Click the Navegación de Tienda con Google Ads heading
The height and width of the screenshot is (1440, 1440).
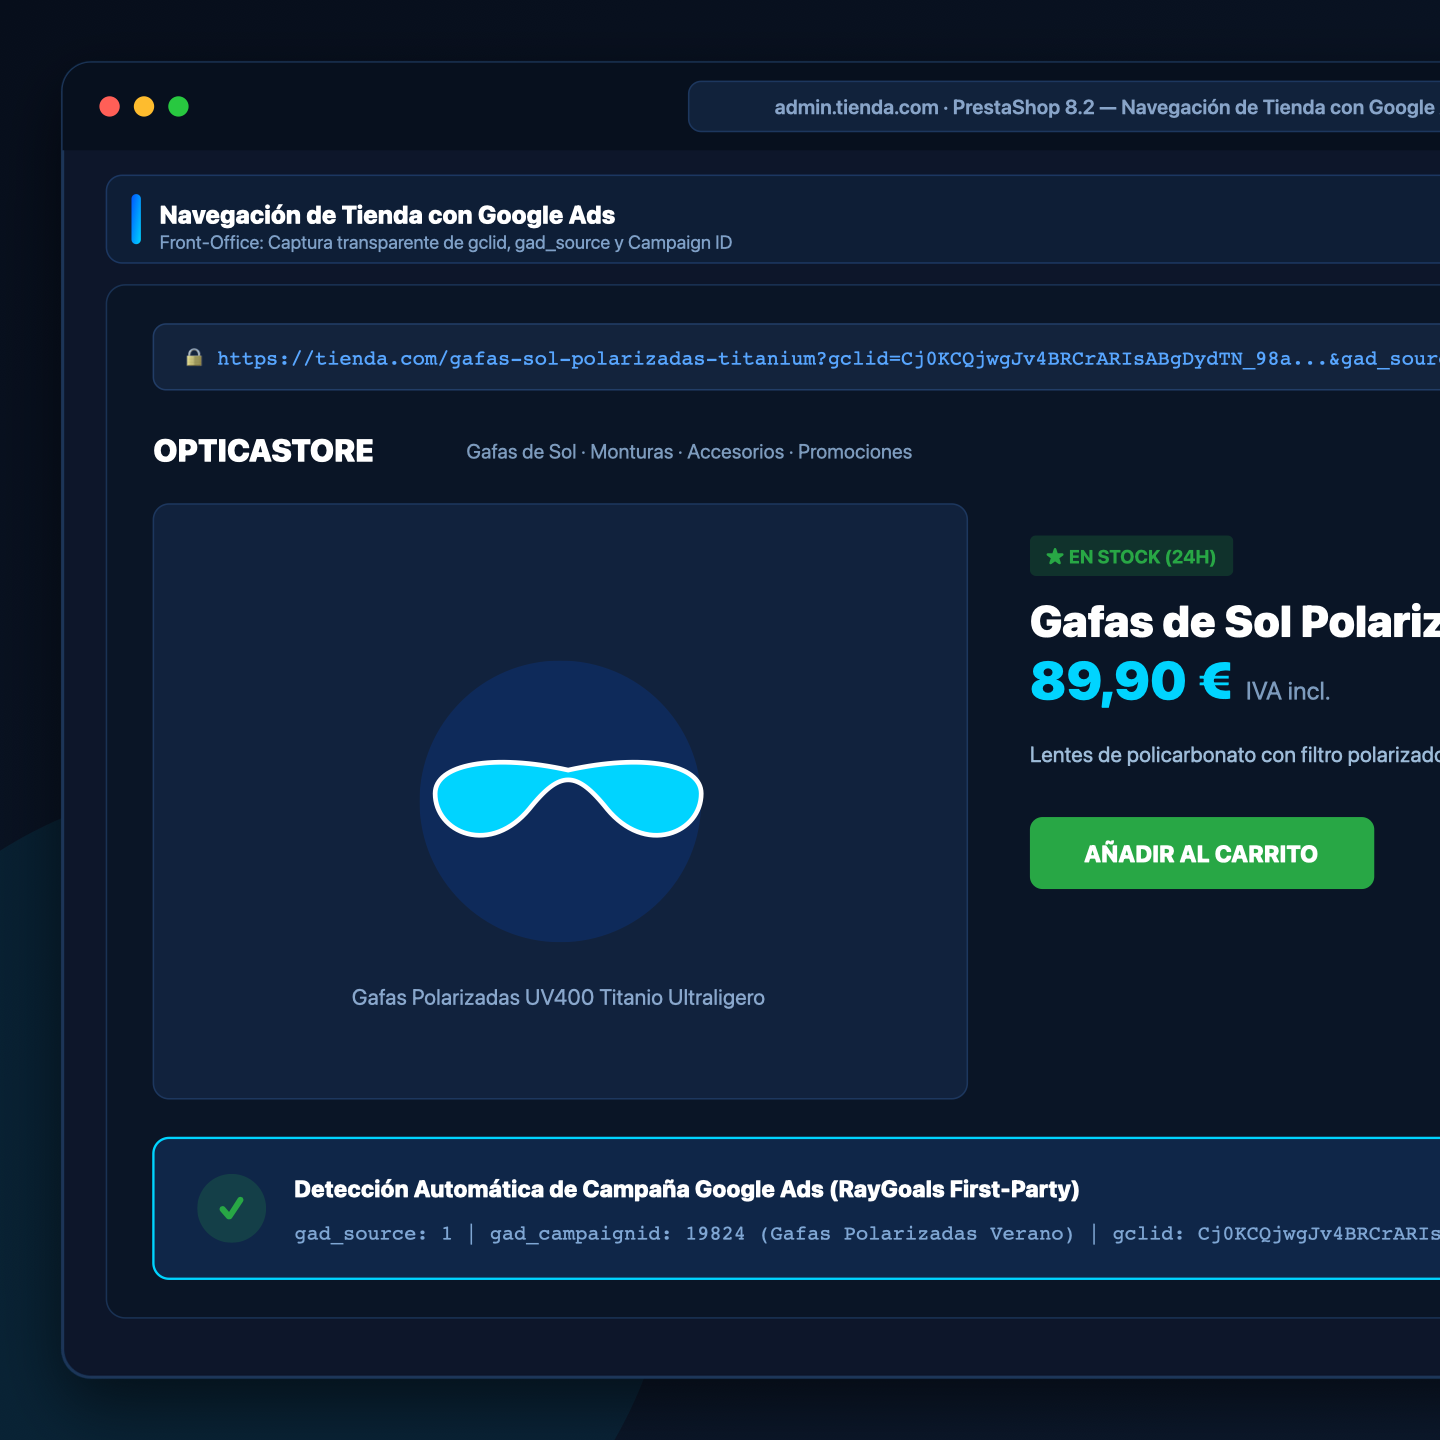387,215
